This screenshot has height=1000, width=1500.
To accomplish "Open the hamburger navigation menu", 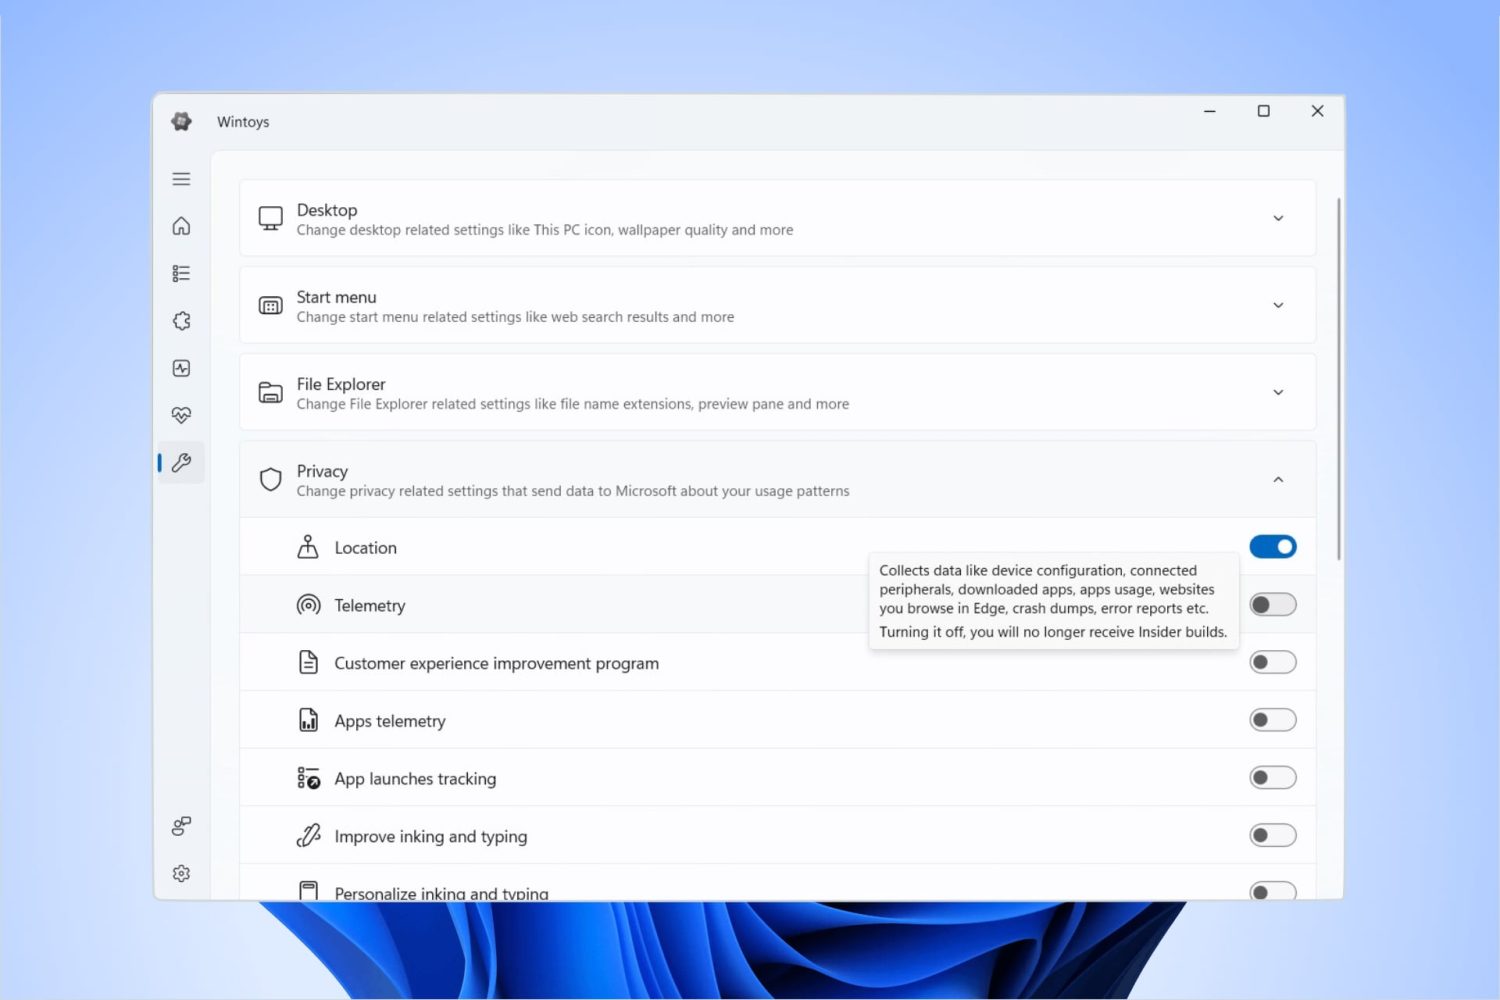I will [181, 179].
